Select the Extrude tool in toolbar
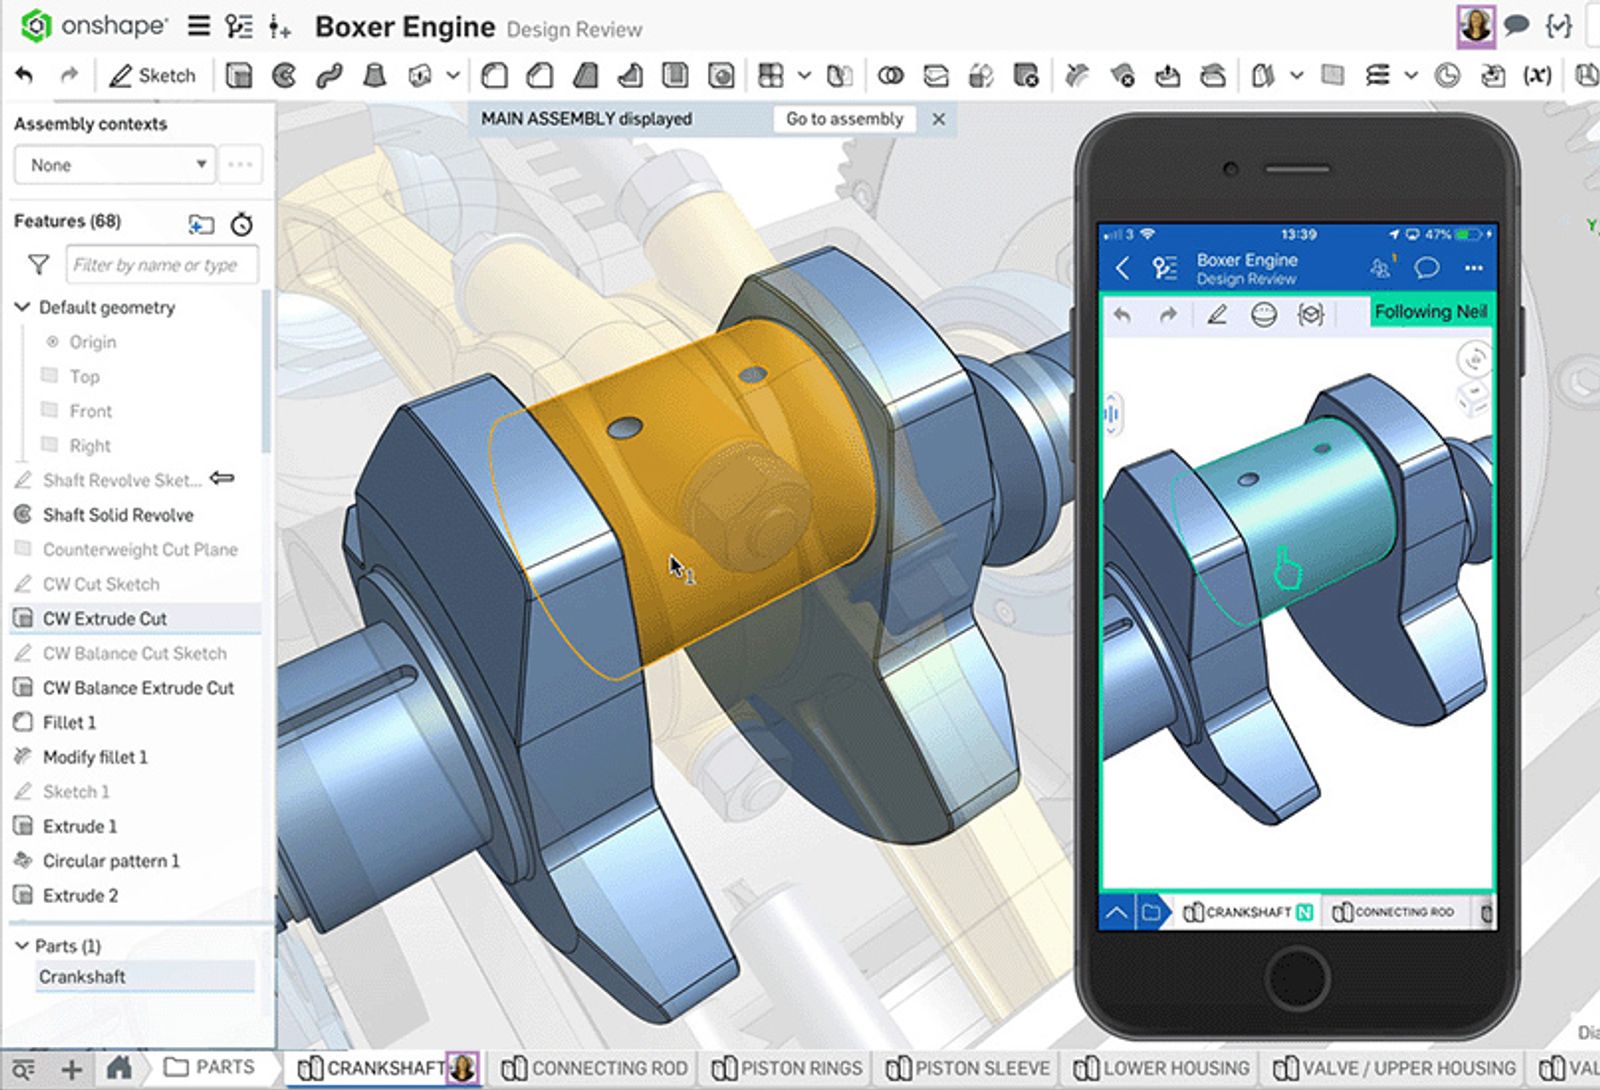 (238, 76)
